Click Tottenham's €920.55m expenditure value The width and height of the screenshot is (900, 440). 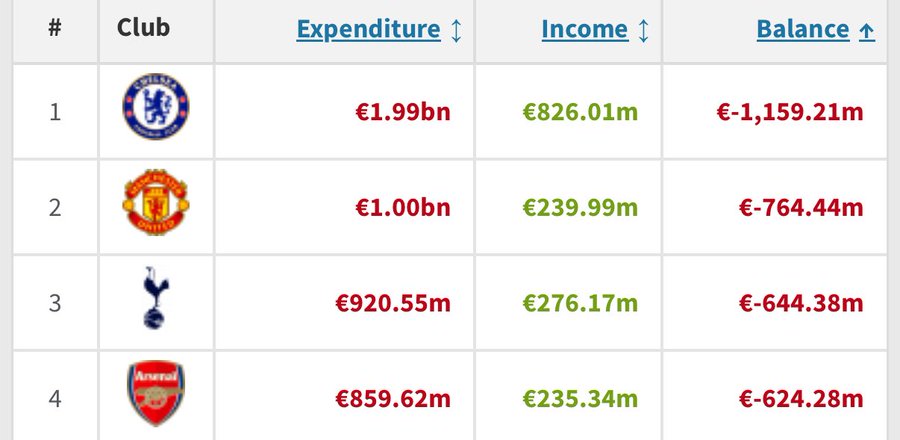(x=393, y=303)
